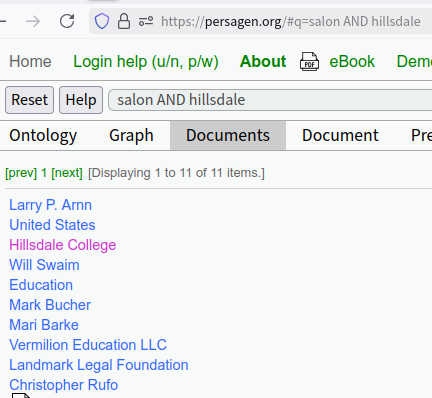Open the Landmark Legal Foundation document
The width and height of the screenshot is (432, 398).
click(x=99, y=365)
